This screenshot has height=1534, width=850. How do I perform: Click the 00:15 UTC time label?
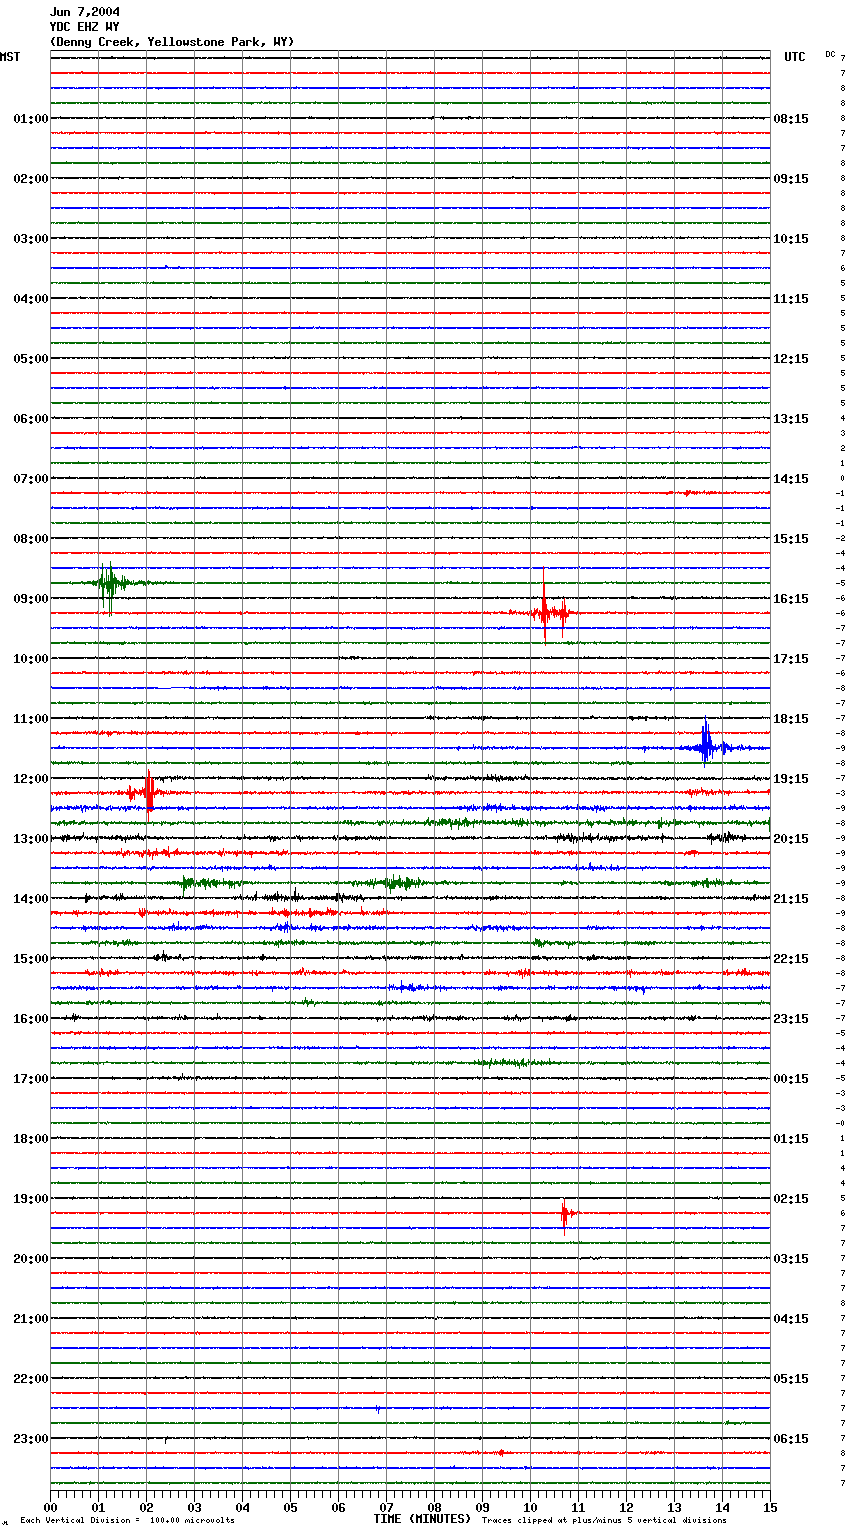coord(791,1079)
